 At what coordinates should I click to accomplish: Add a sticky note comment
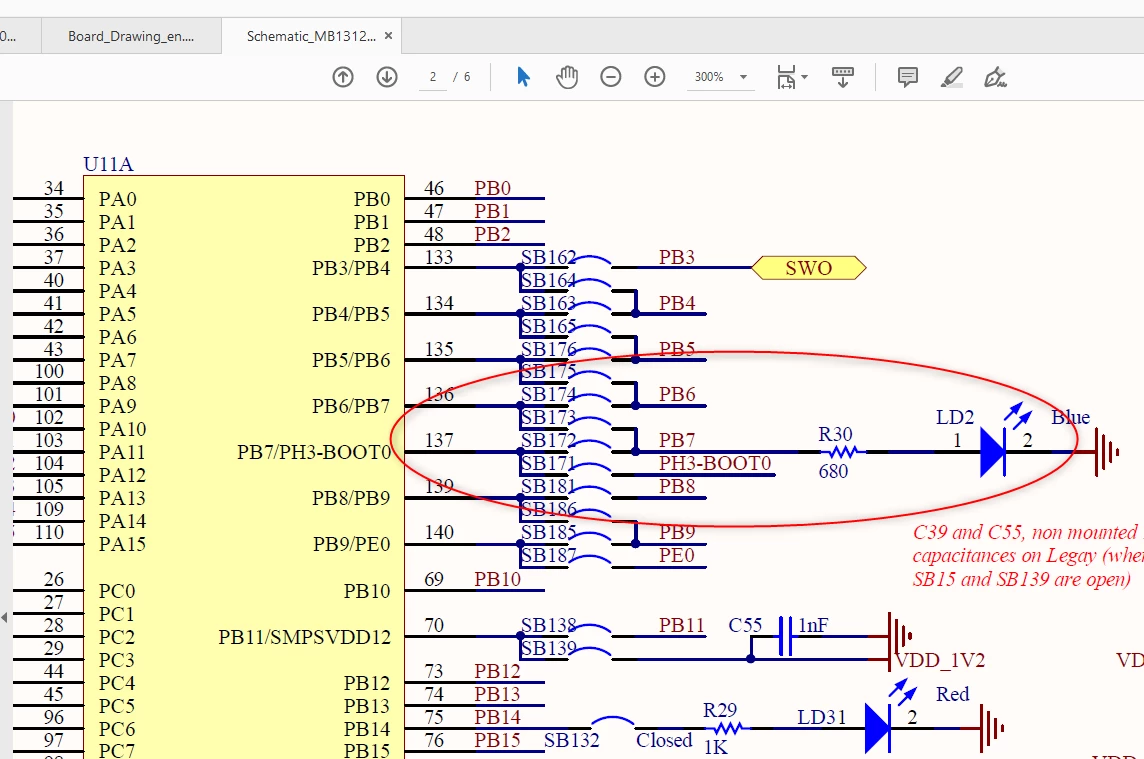908,77
